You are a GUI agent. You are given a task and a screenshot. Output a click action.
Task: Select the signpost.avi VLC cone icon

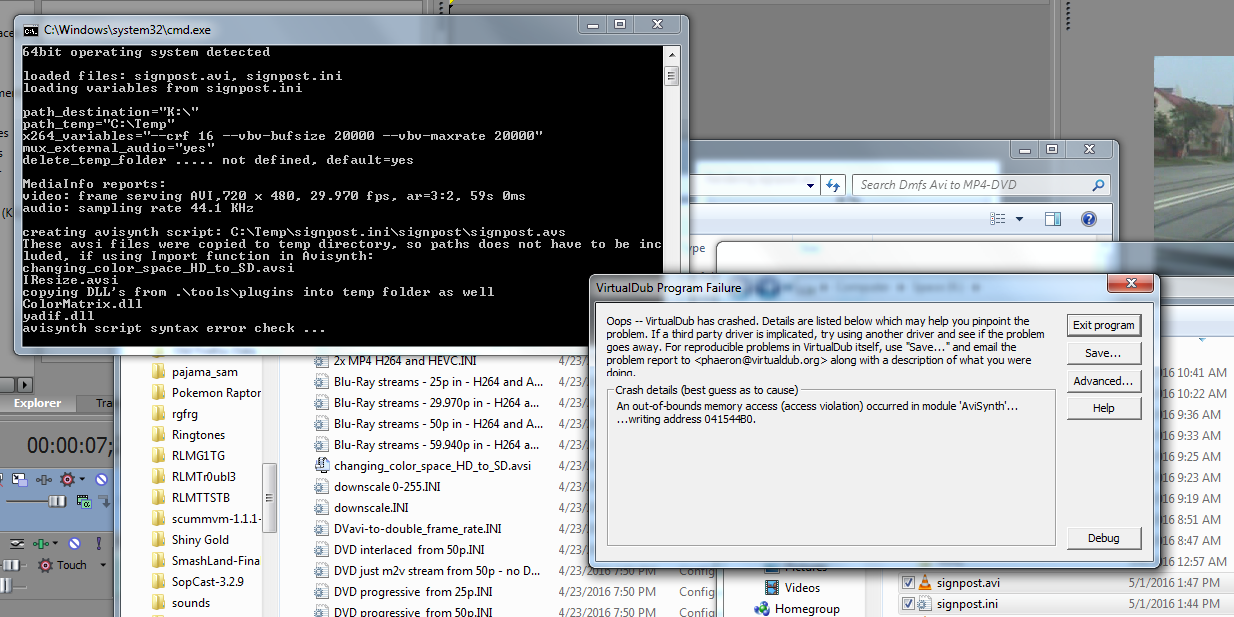925,583
